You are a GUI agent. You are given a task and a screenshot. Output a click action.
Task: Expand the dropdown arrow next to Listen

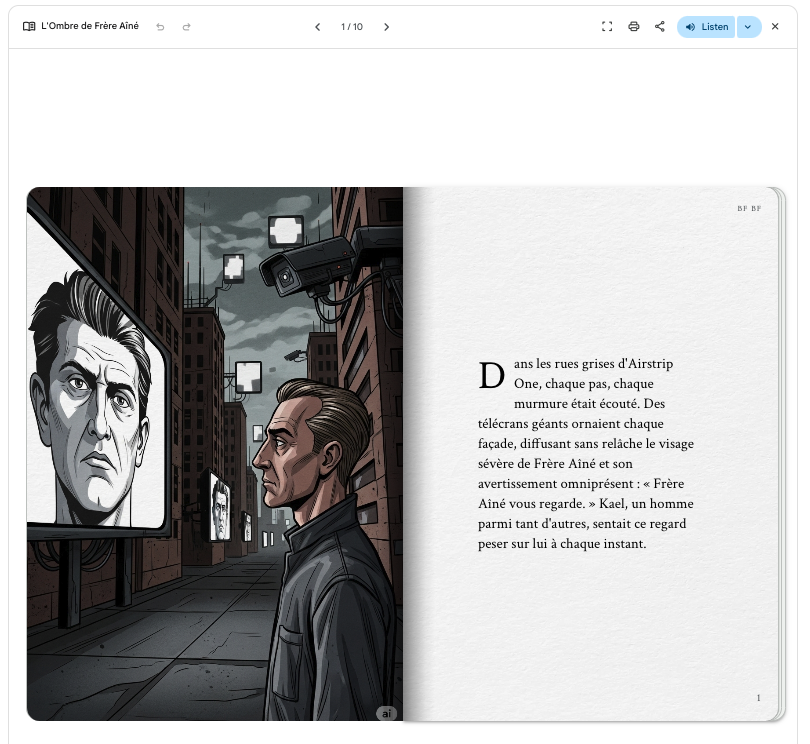tap(748, 27)
